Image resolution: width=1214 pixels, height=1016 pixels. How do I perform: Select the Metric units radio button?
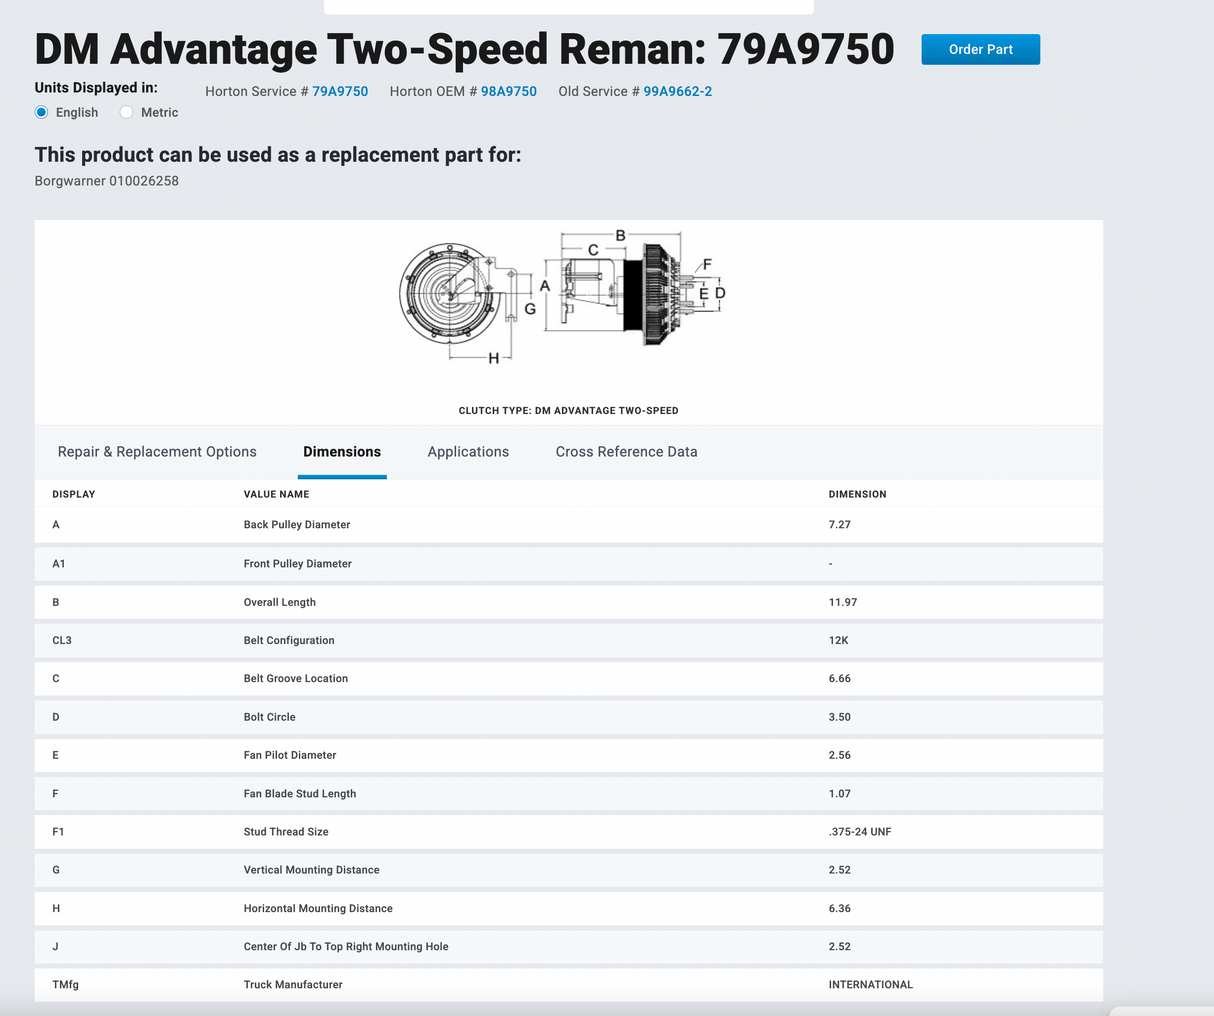[x=127, y=112]
